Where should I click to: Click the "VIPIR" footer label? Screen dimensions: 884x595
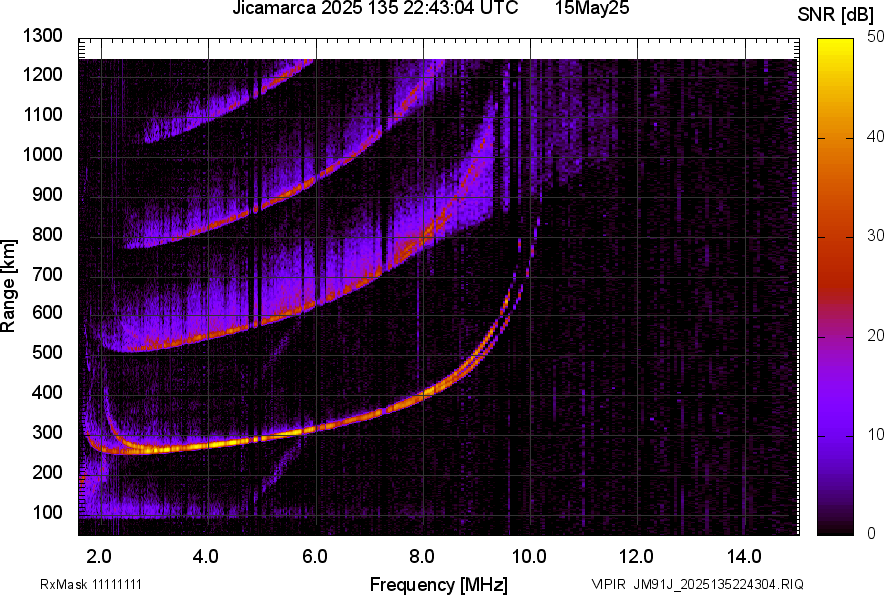click(x=609, y=584)
